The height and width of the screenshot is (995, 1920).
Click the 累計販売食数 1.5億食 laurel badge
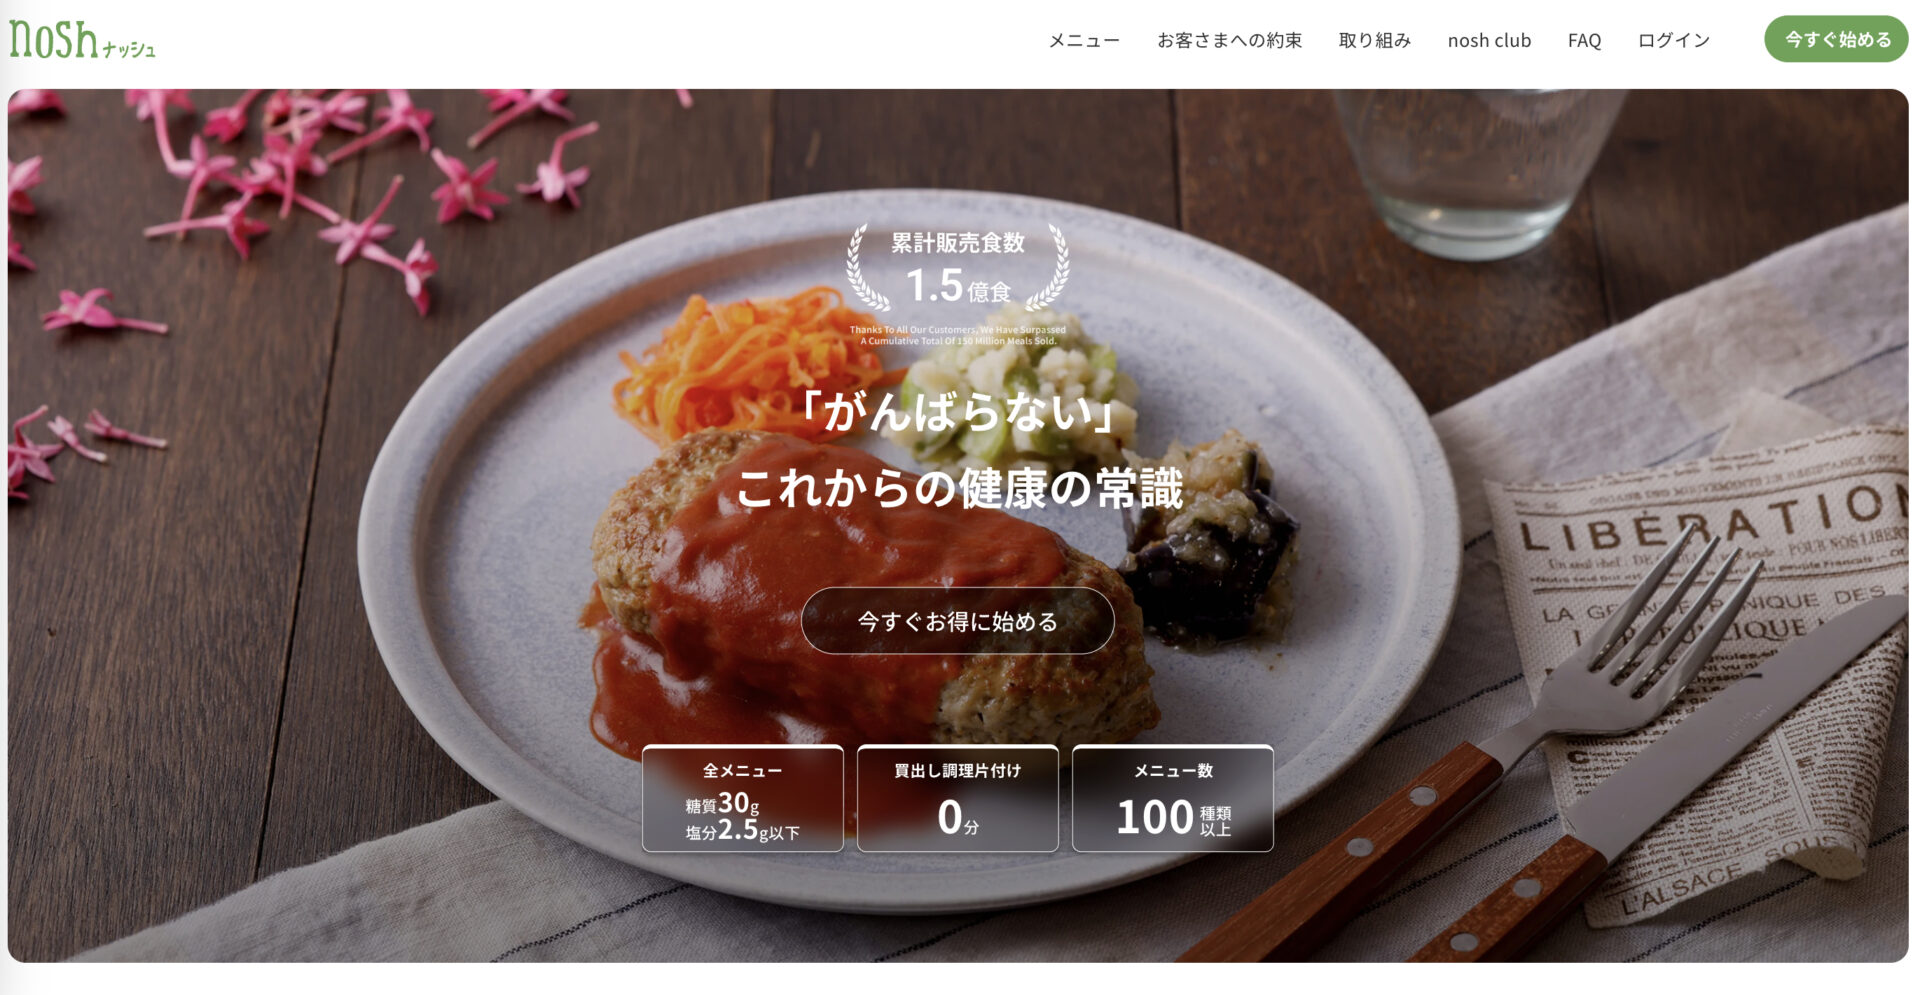pos(957,267)
